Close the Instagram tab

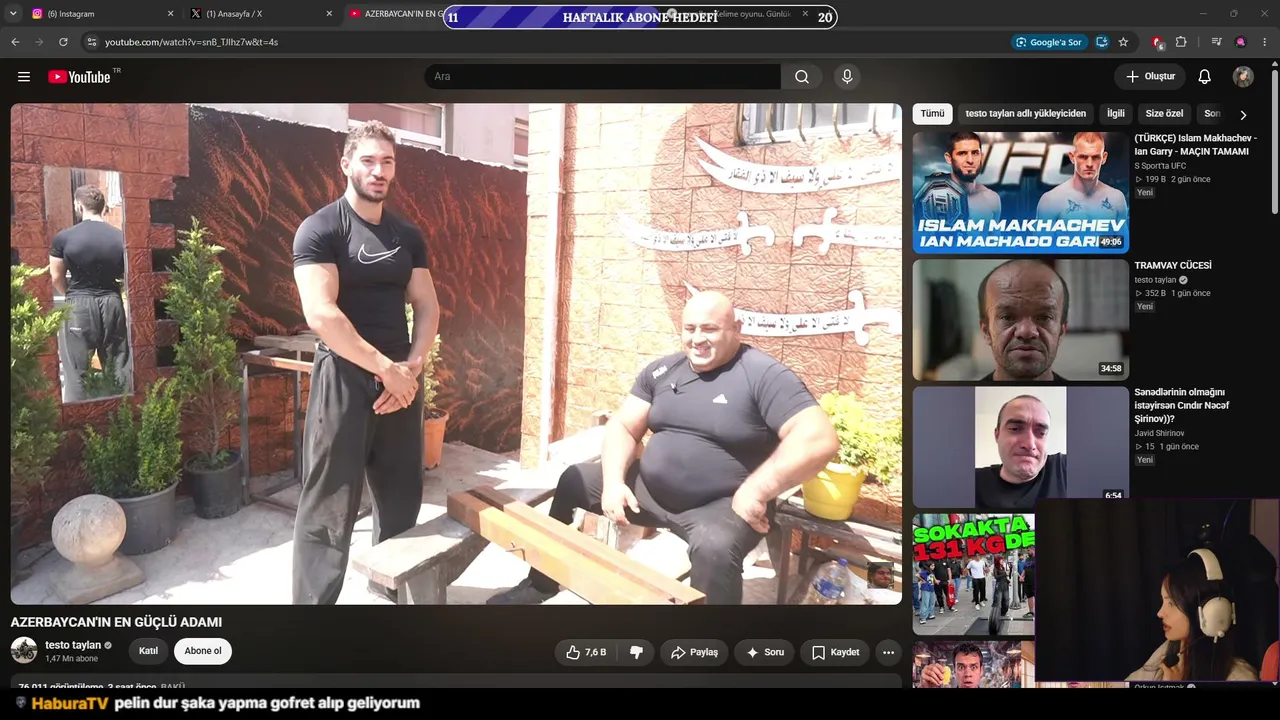[x=170, y=14]
